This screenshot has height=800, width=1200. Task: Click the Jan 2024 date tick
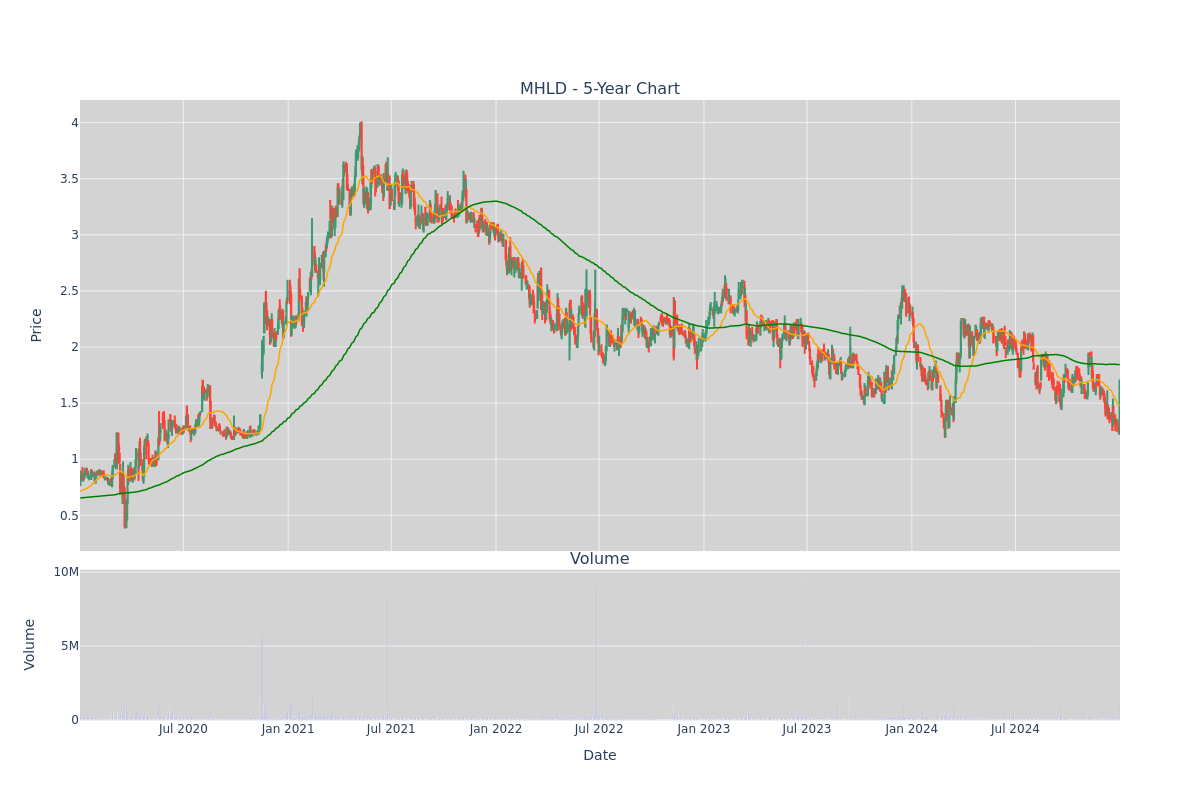click(912, 729)
